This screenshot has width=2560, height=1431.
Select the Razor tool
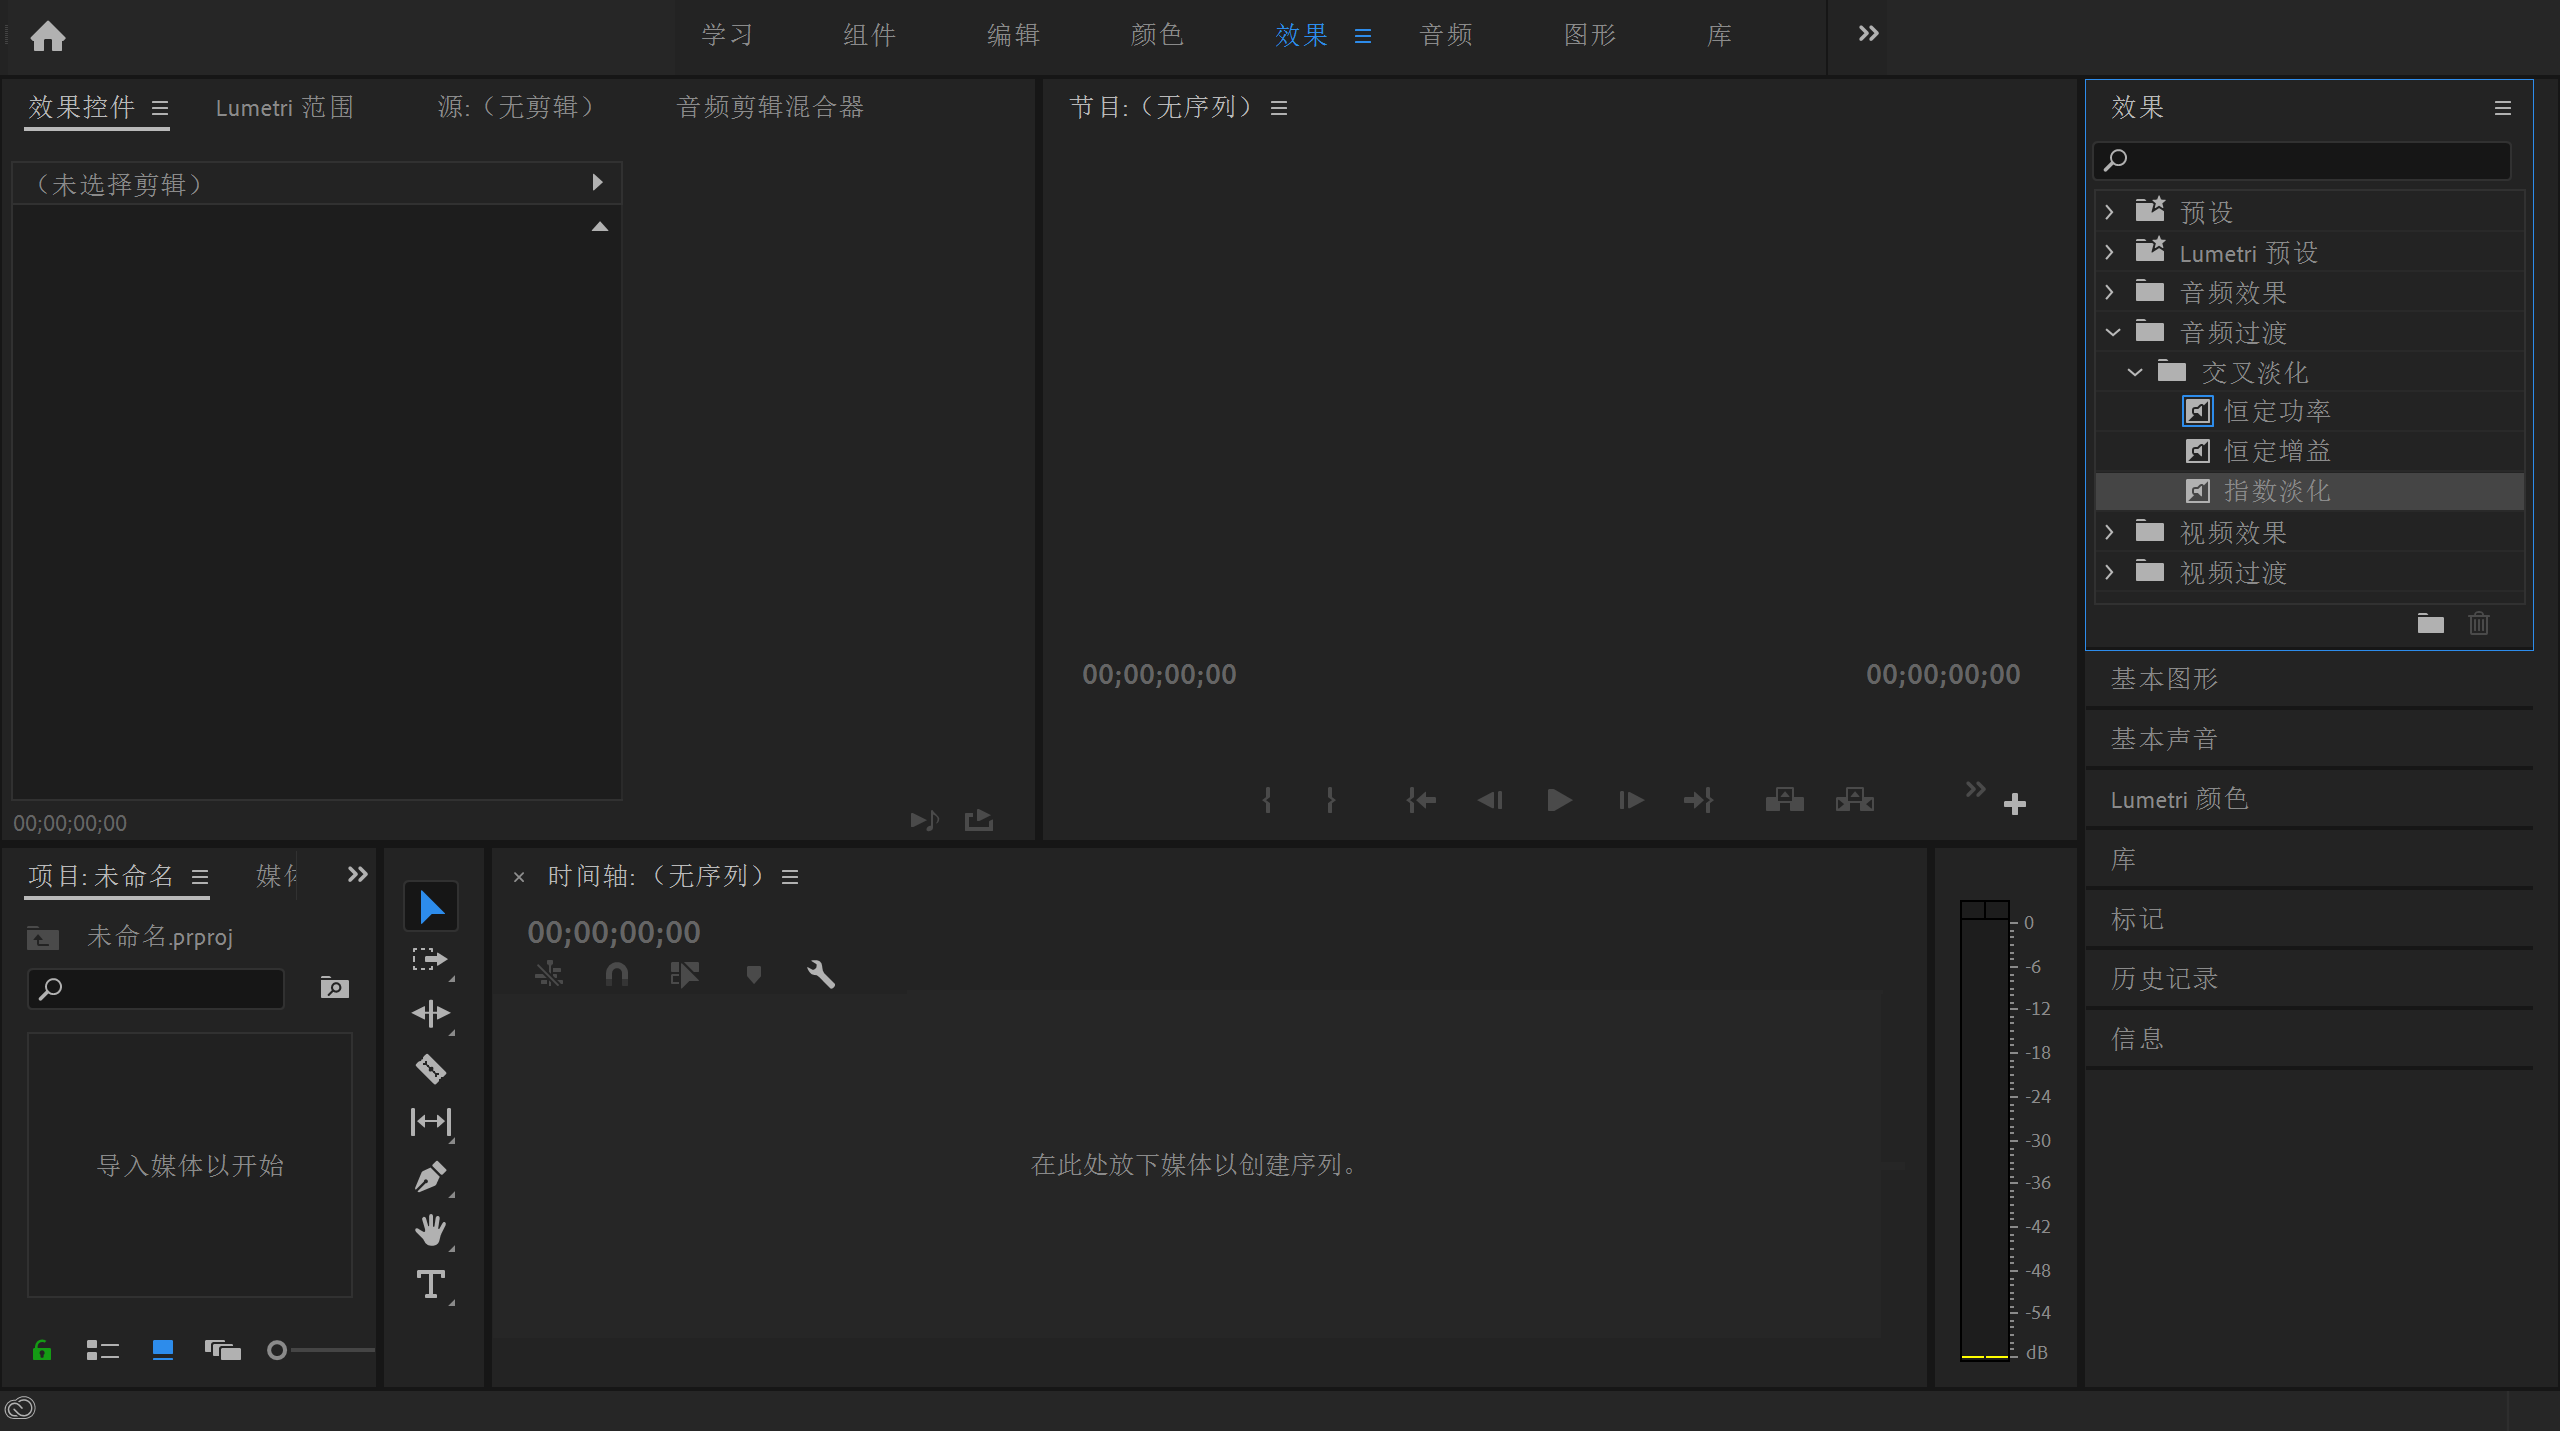pyautogui.click(x=430, y=1069)
